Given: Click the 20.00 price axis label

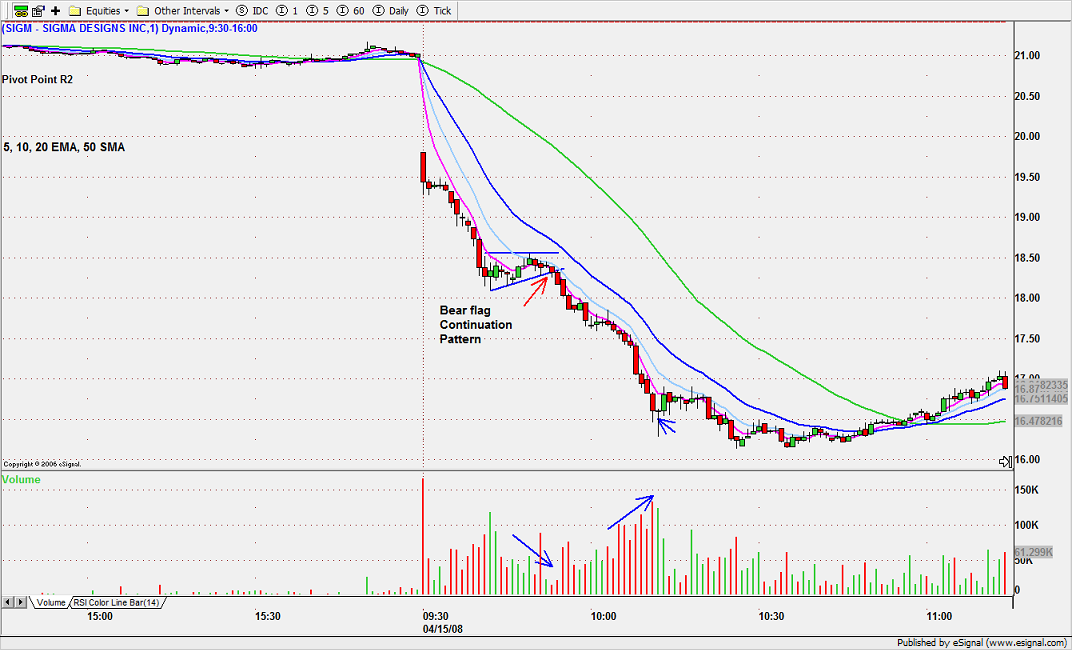Looking at the screenshot, I should 1027,136.
